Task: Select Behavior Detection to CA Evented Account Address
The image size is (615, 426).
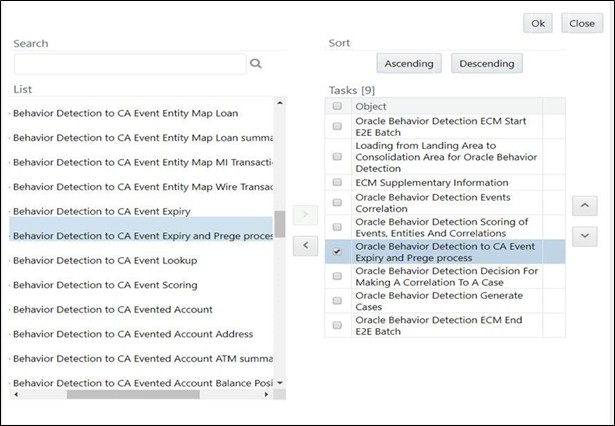Action: tap(133, 334)
